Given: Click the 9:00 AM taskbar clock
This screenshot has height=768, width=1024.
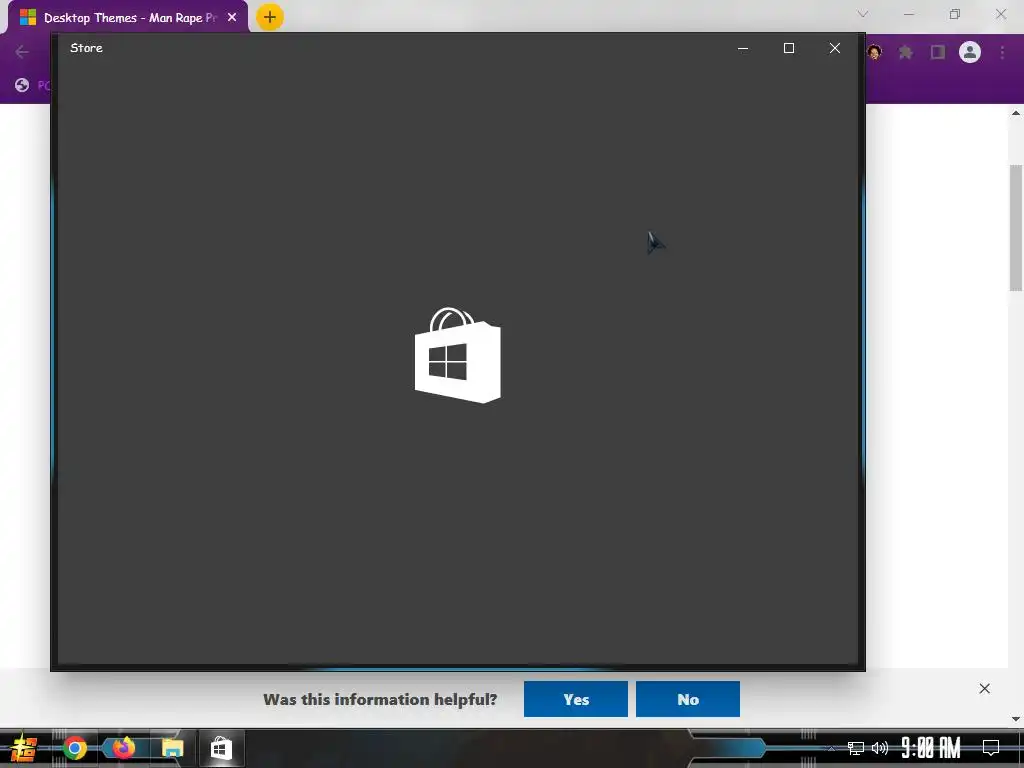Looking at the screenshot, I should 931,748.
